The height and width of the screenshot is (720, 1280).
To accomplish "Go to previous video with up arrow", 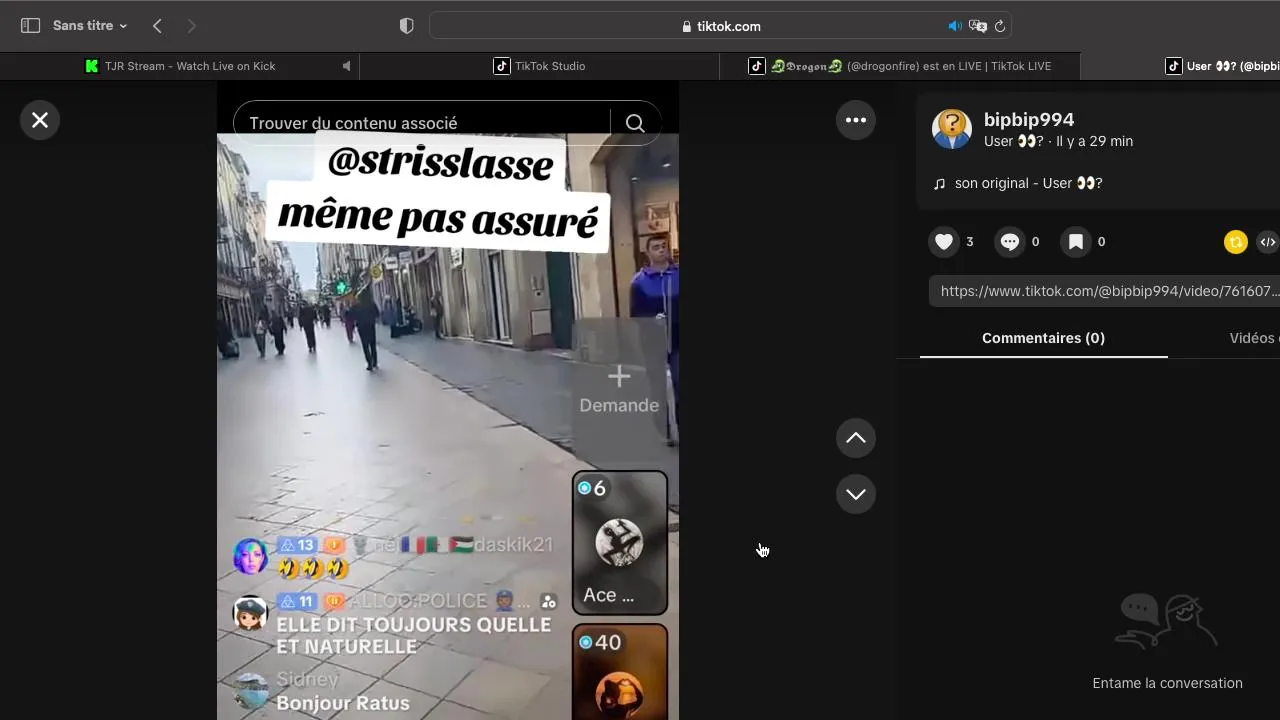I will pos(856,438).
